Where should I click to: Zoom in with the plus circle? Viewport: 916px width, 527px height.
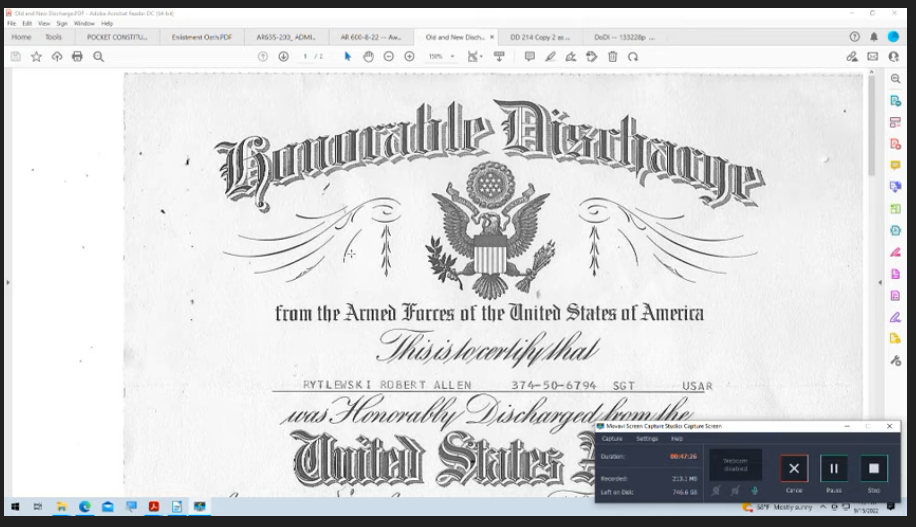410,57
